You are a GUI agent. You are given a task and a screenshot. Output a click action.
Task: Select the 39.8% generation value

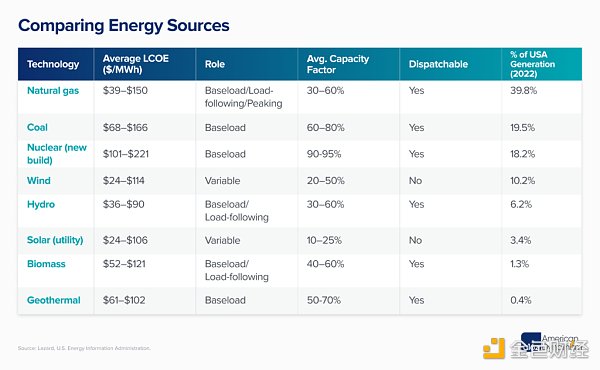(x=523, y=91)
